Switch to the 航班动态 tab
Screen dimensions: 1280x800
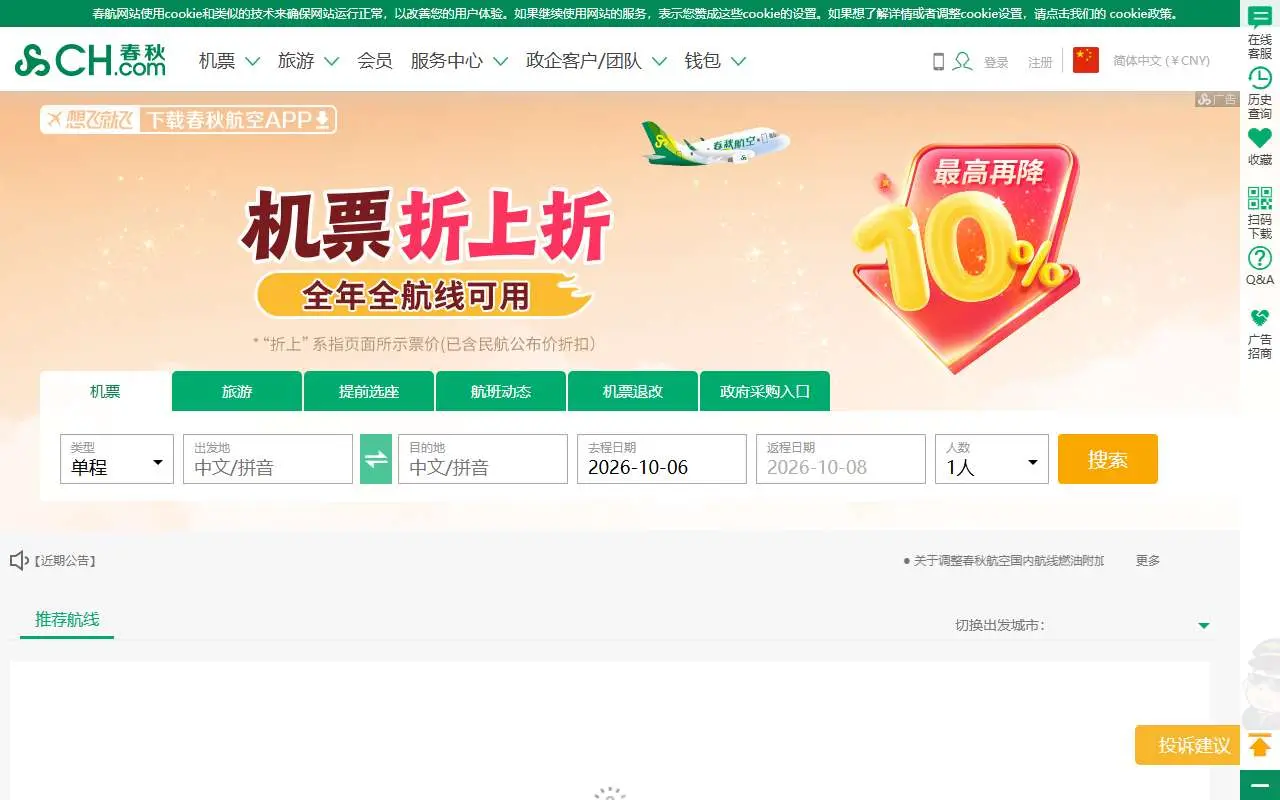click(501, 391)
